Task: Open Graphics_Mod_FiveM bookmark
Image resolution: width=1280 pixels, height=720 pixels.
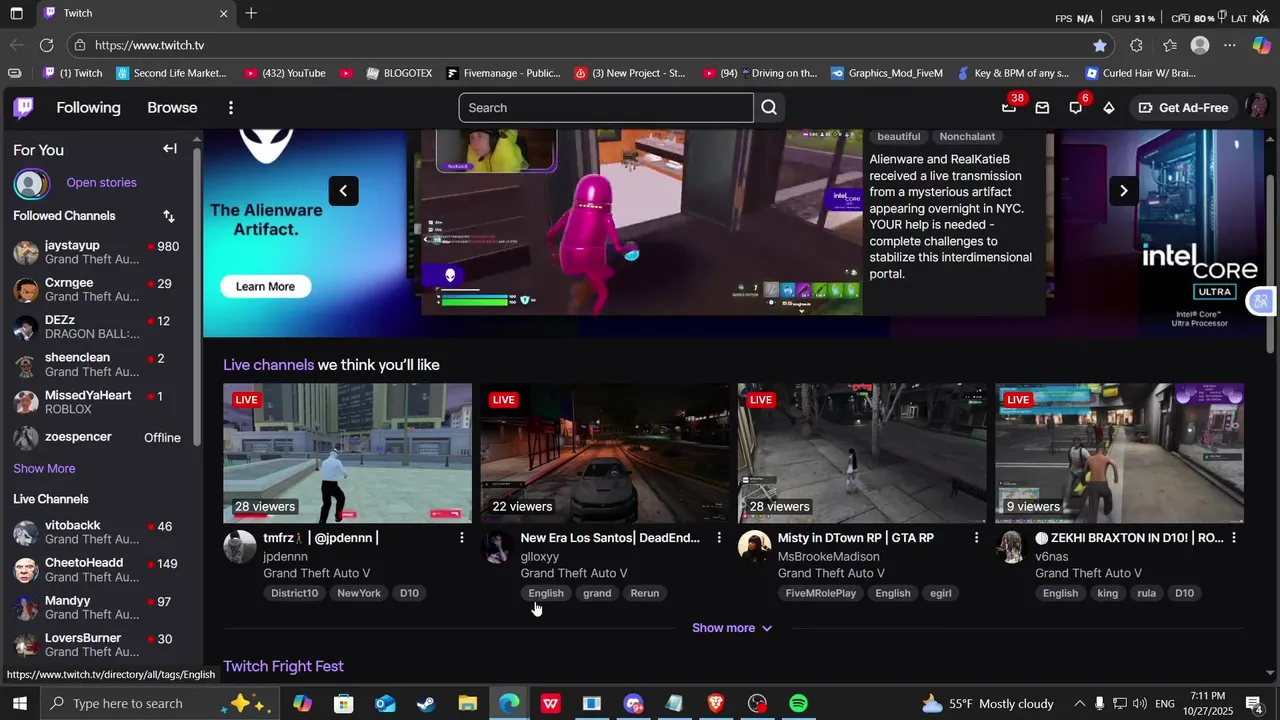Action: click(x=886, y=73)
